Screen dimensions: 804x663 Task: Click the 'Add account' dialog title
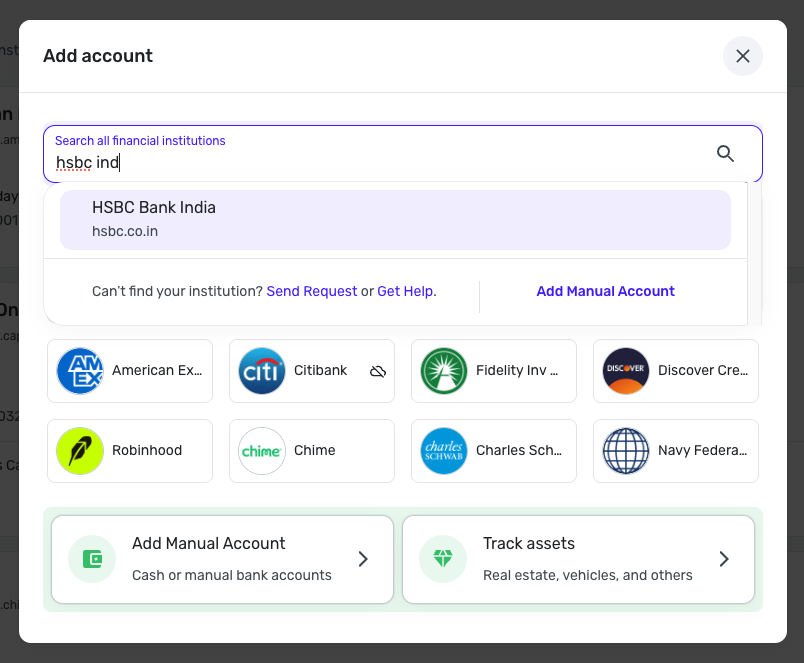tap(98, 55)
